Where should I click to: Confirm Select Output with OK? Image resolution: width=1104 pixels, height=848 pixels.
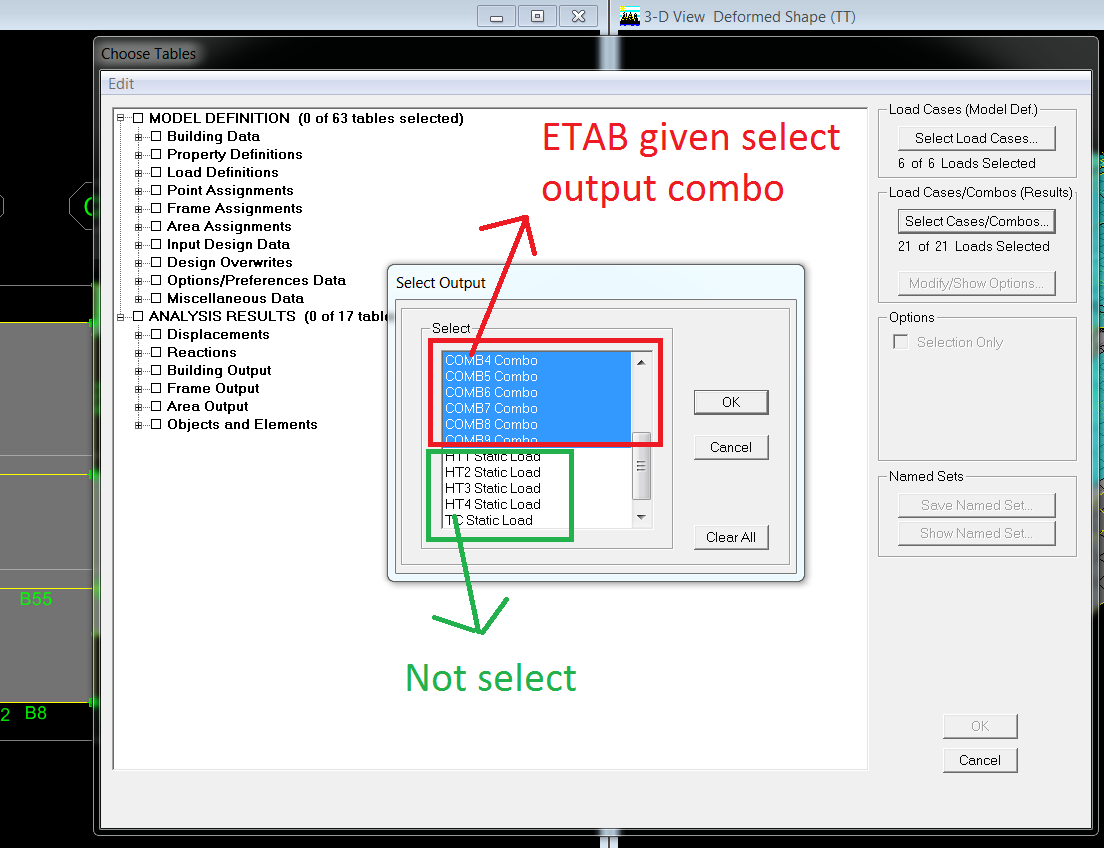[731, 402]
